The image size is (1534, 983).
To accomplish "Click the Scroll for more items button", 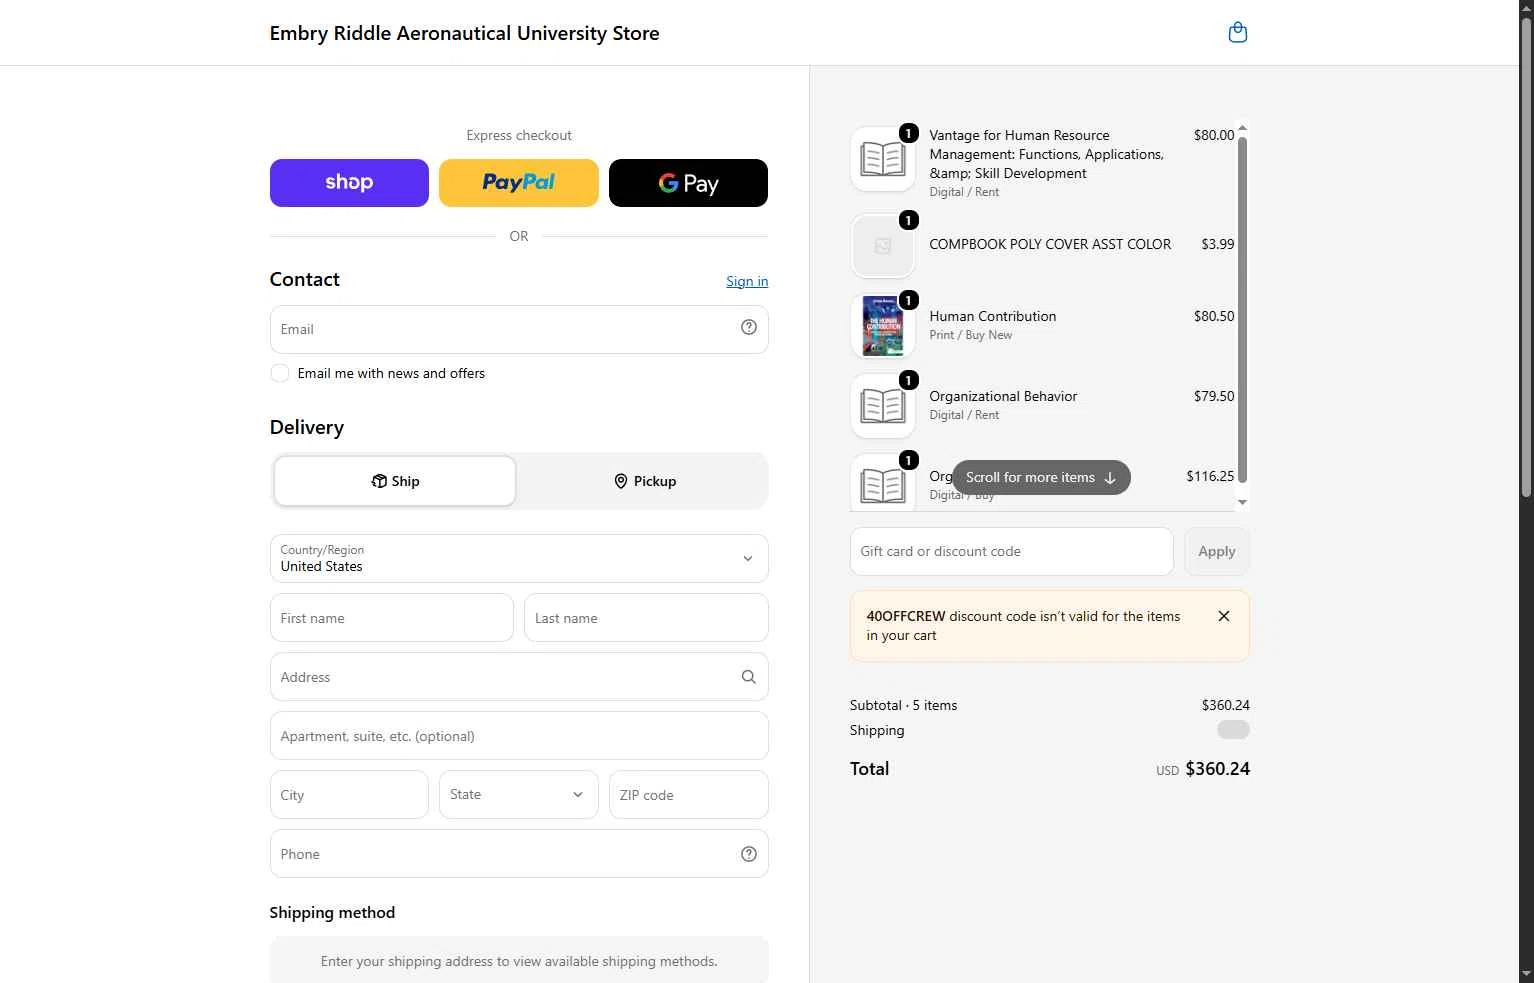I will coord(1041,477).
